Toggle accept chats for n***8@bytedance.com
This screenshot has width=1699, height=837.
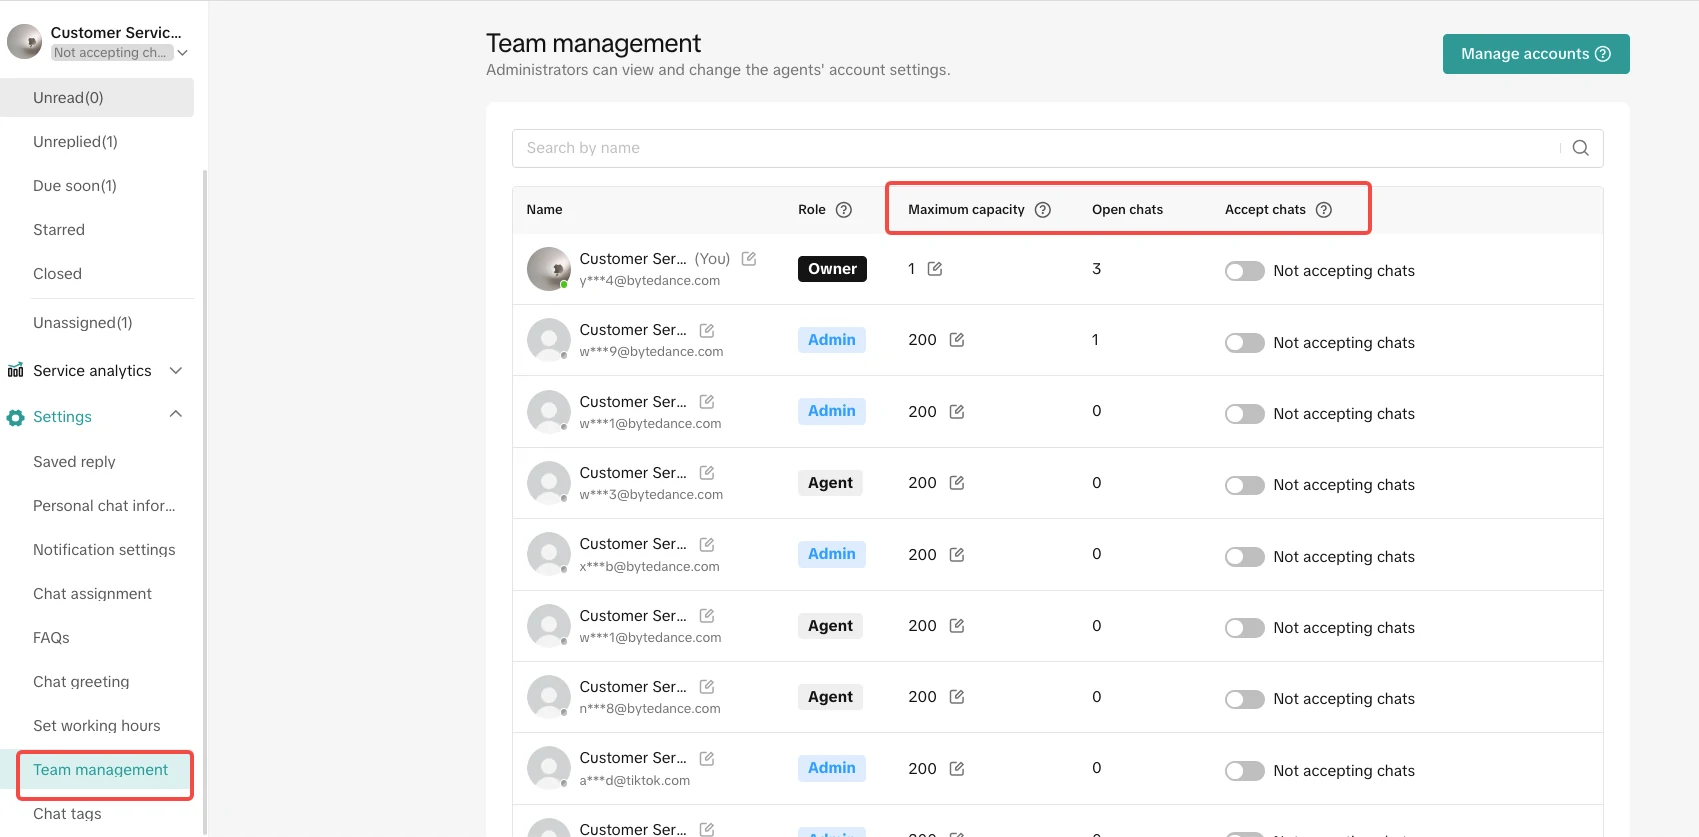(1244, 699)
